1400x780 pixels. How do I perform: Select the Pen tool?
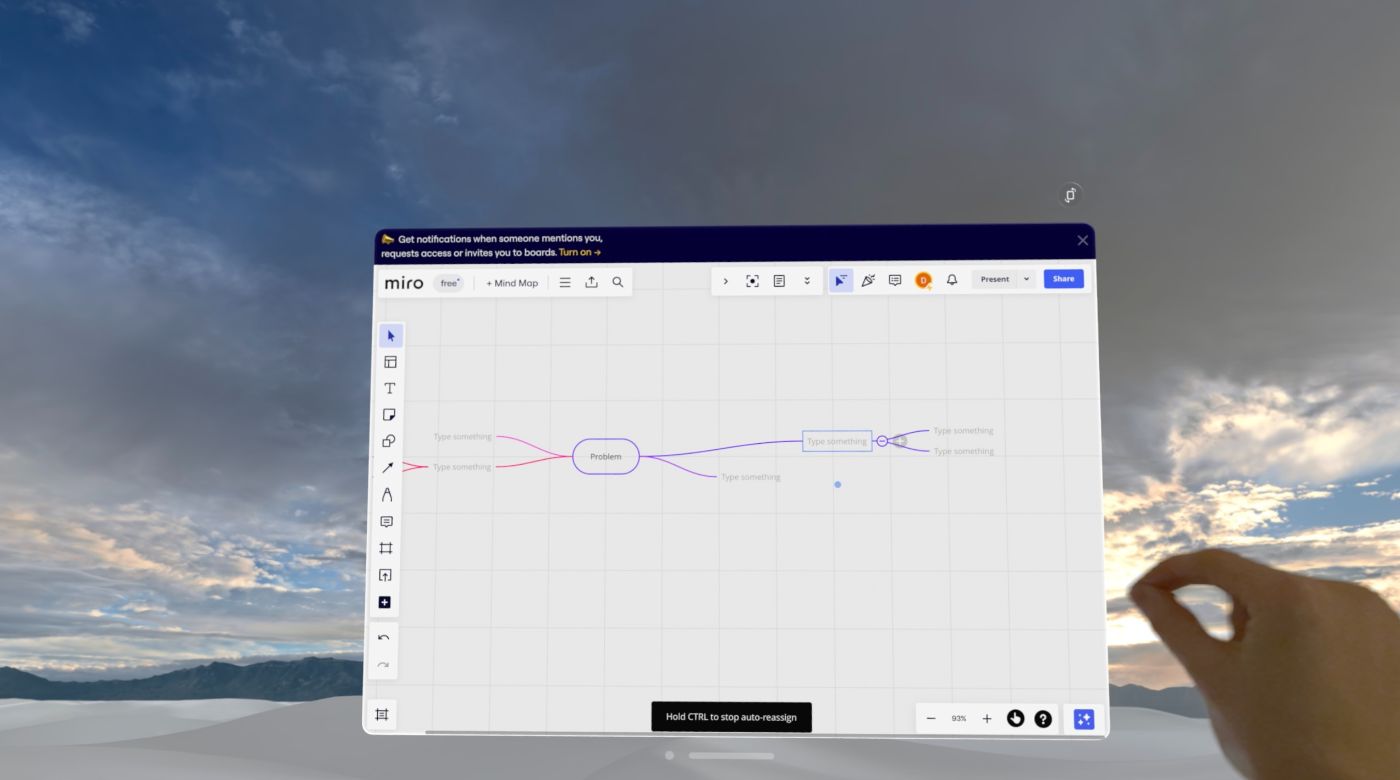tap(389, 493)
